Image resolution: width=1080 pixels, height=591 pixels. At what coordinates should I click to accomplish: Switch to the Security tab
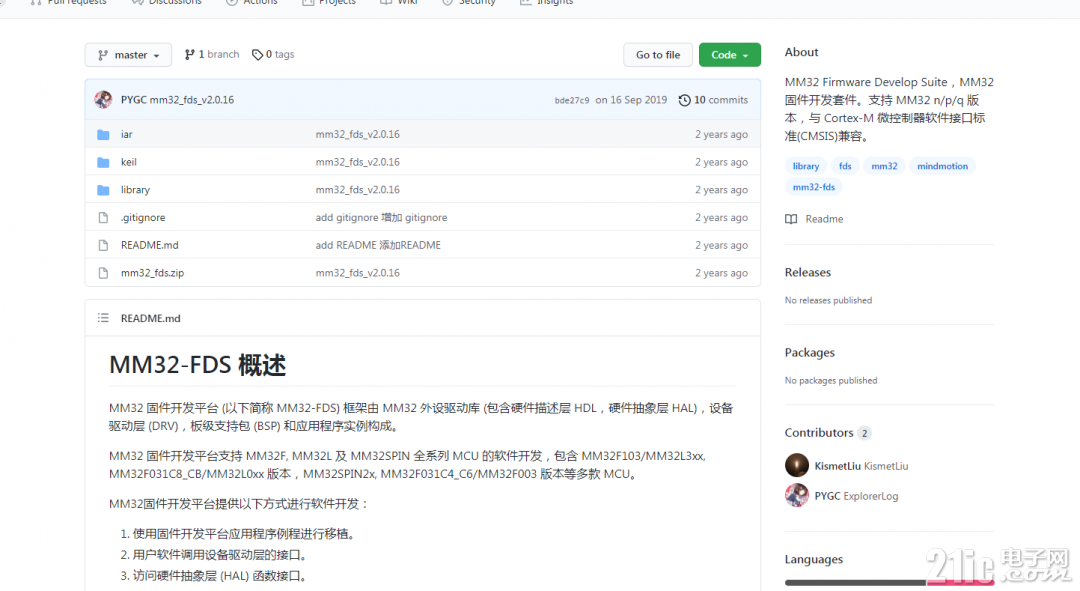pyautogui.click(x=468, y=2)
